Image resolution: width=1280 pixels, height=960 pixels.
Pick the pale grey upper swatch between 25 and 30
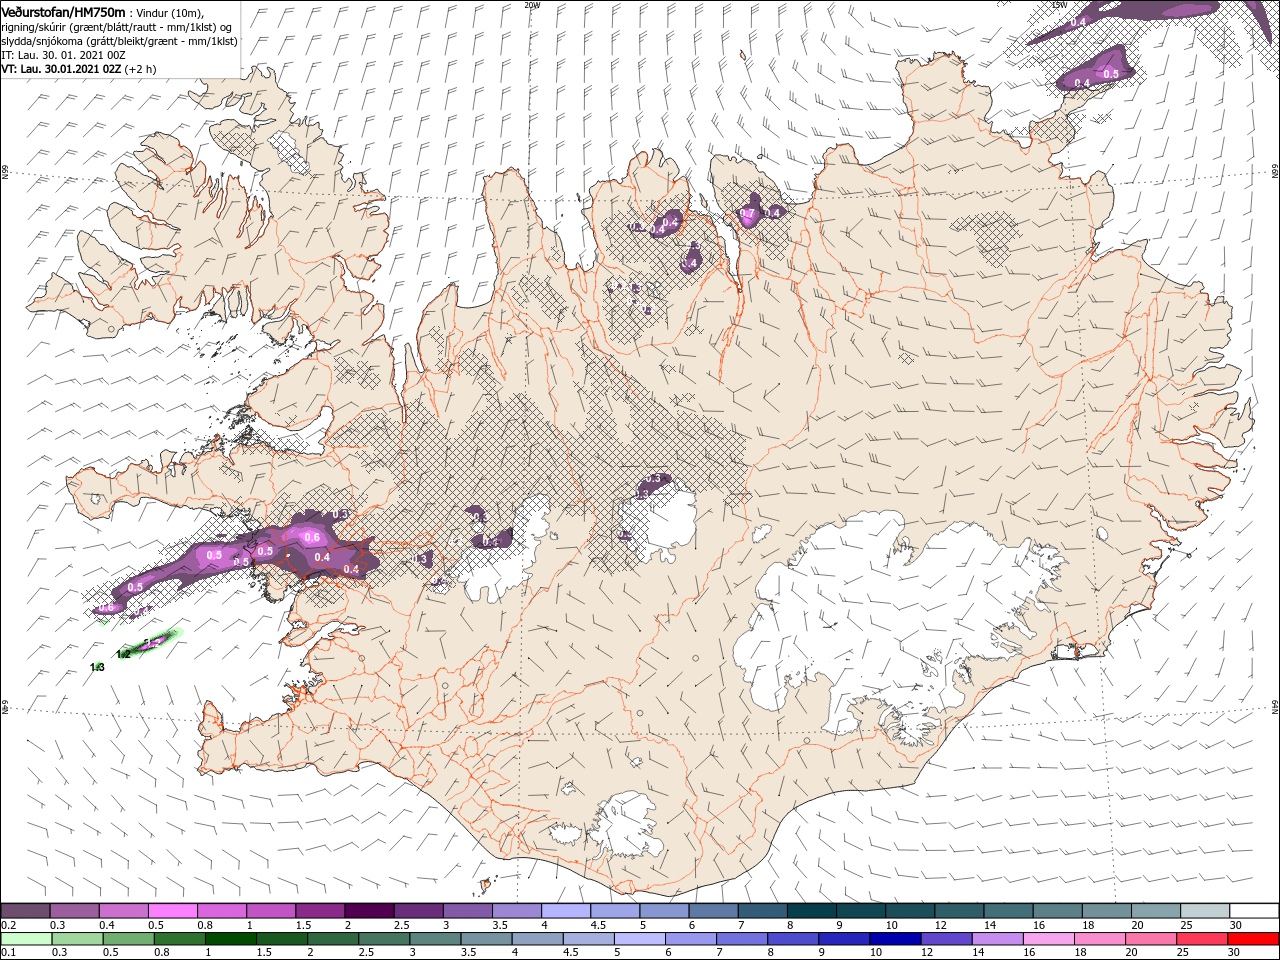coord(1206,911)
